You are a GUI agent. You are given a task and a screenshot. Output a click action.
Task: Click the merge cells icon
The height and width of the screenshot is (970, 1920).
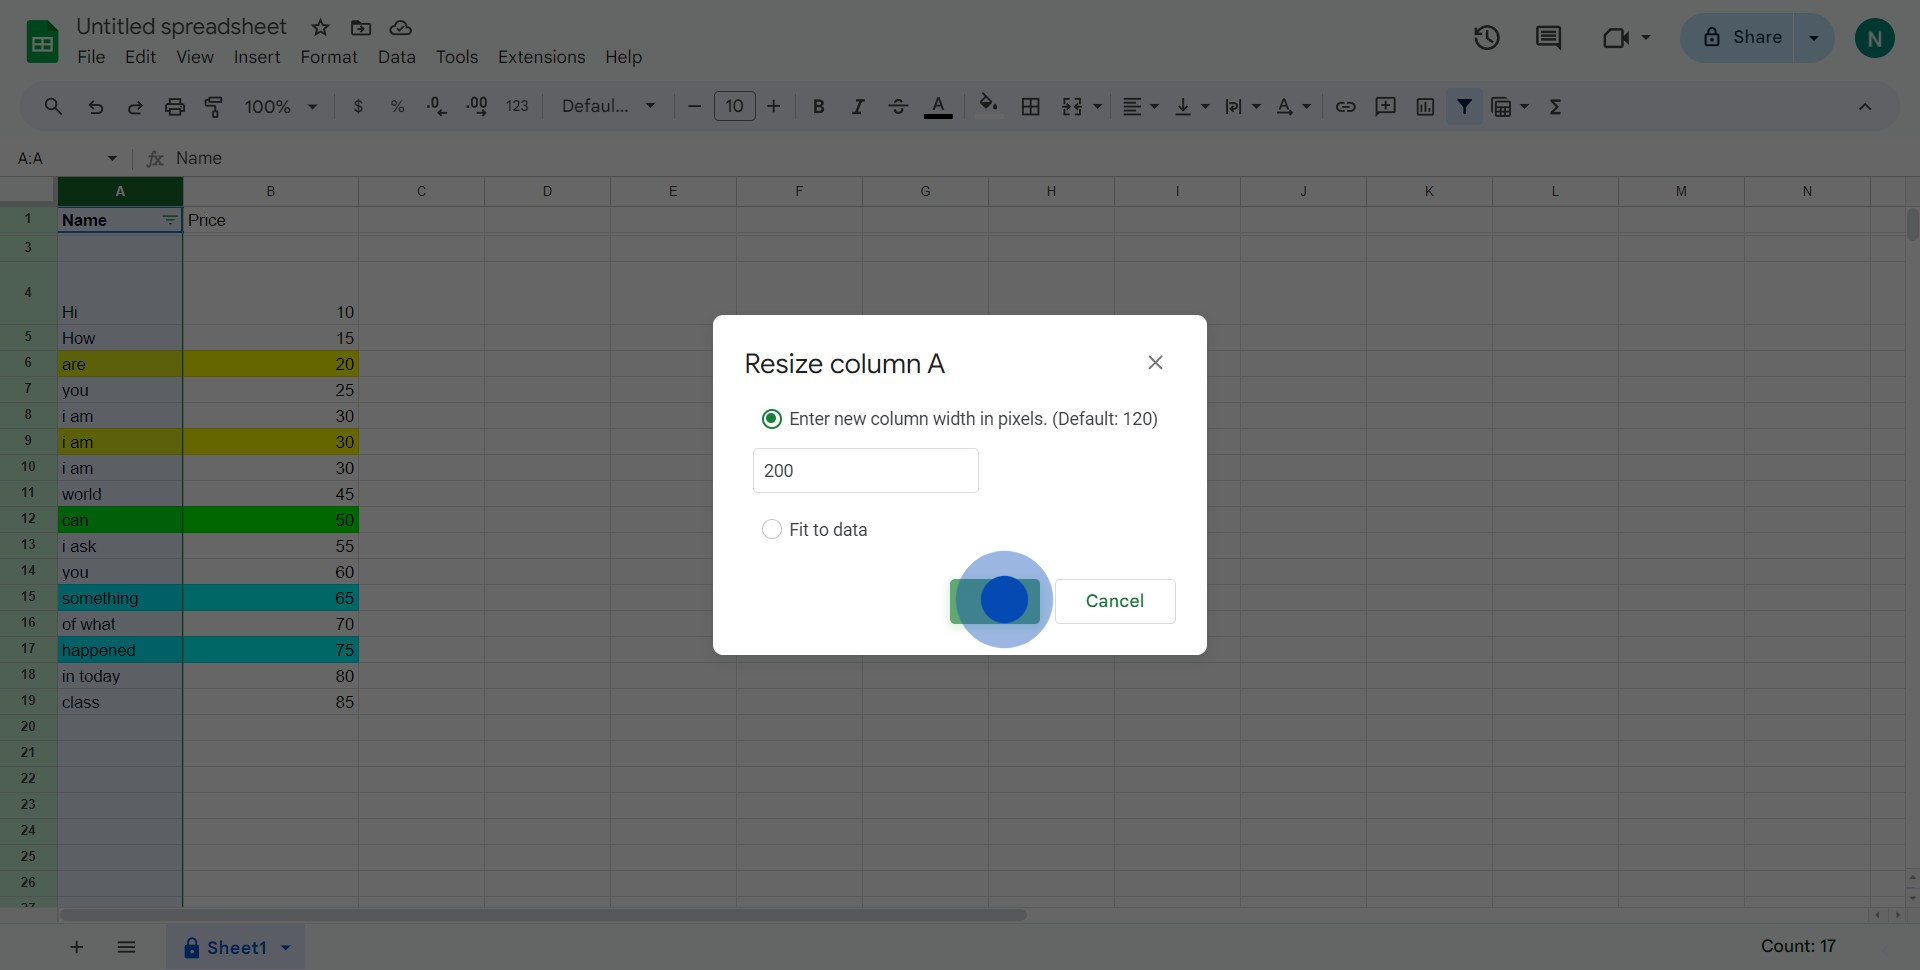[x=1071, y=106]
